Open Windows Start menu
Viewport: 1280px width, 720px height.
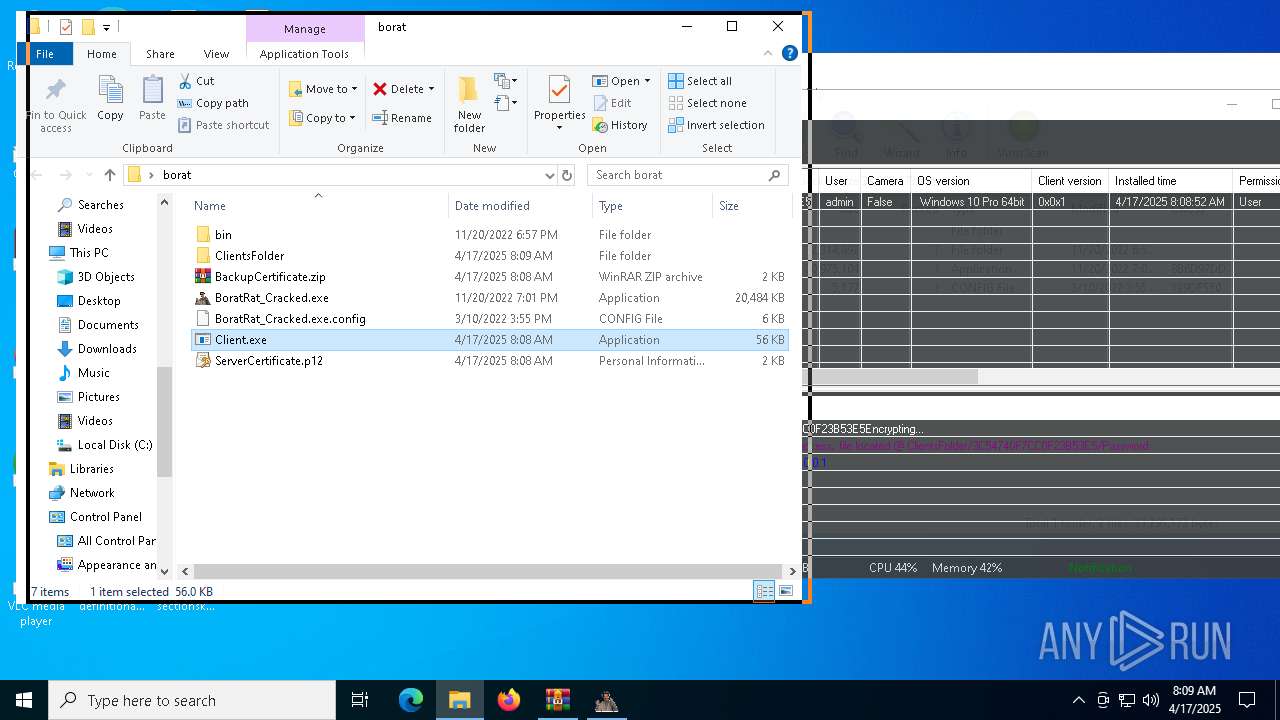(x=24, y=700)
